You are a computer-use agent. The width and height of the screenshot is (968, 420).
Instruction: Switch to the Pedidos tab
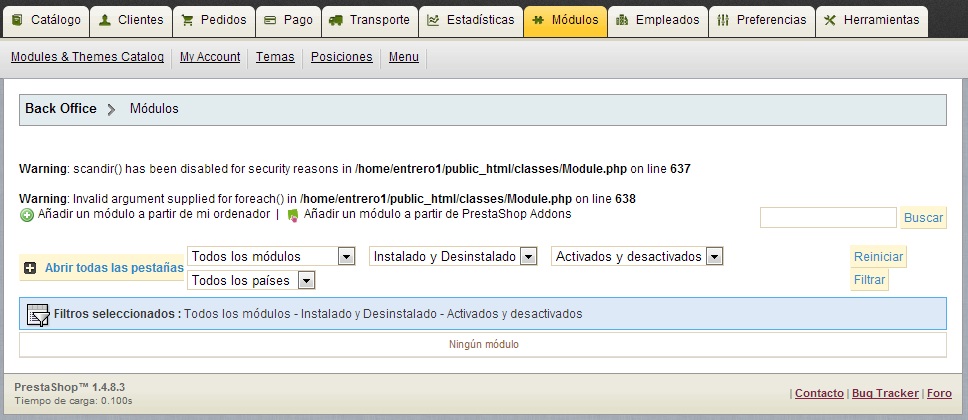point(214,21)
